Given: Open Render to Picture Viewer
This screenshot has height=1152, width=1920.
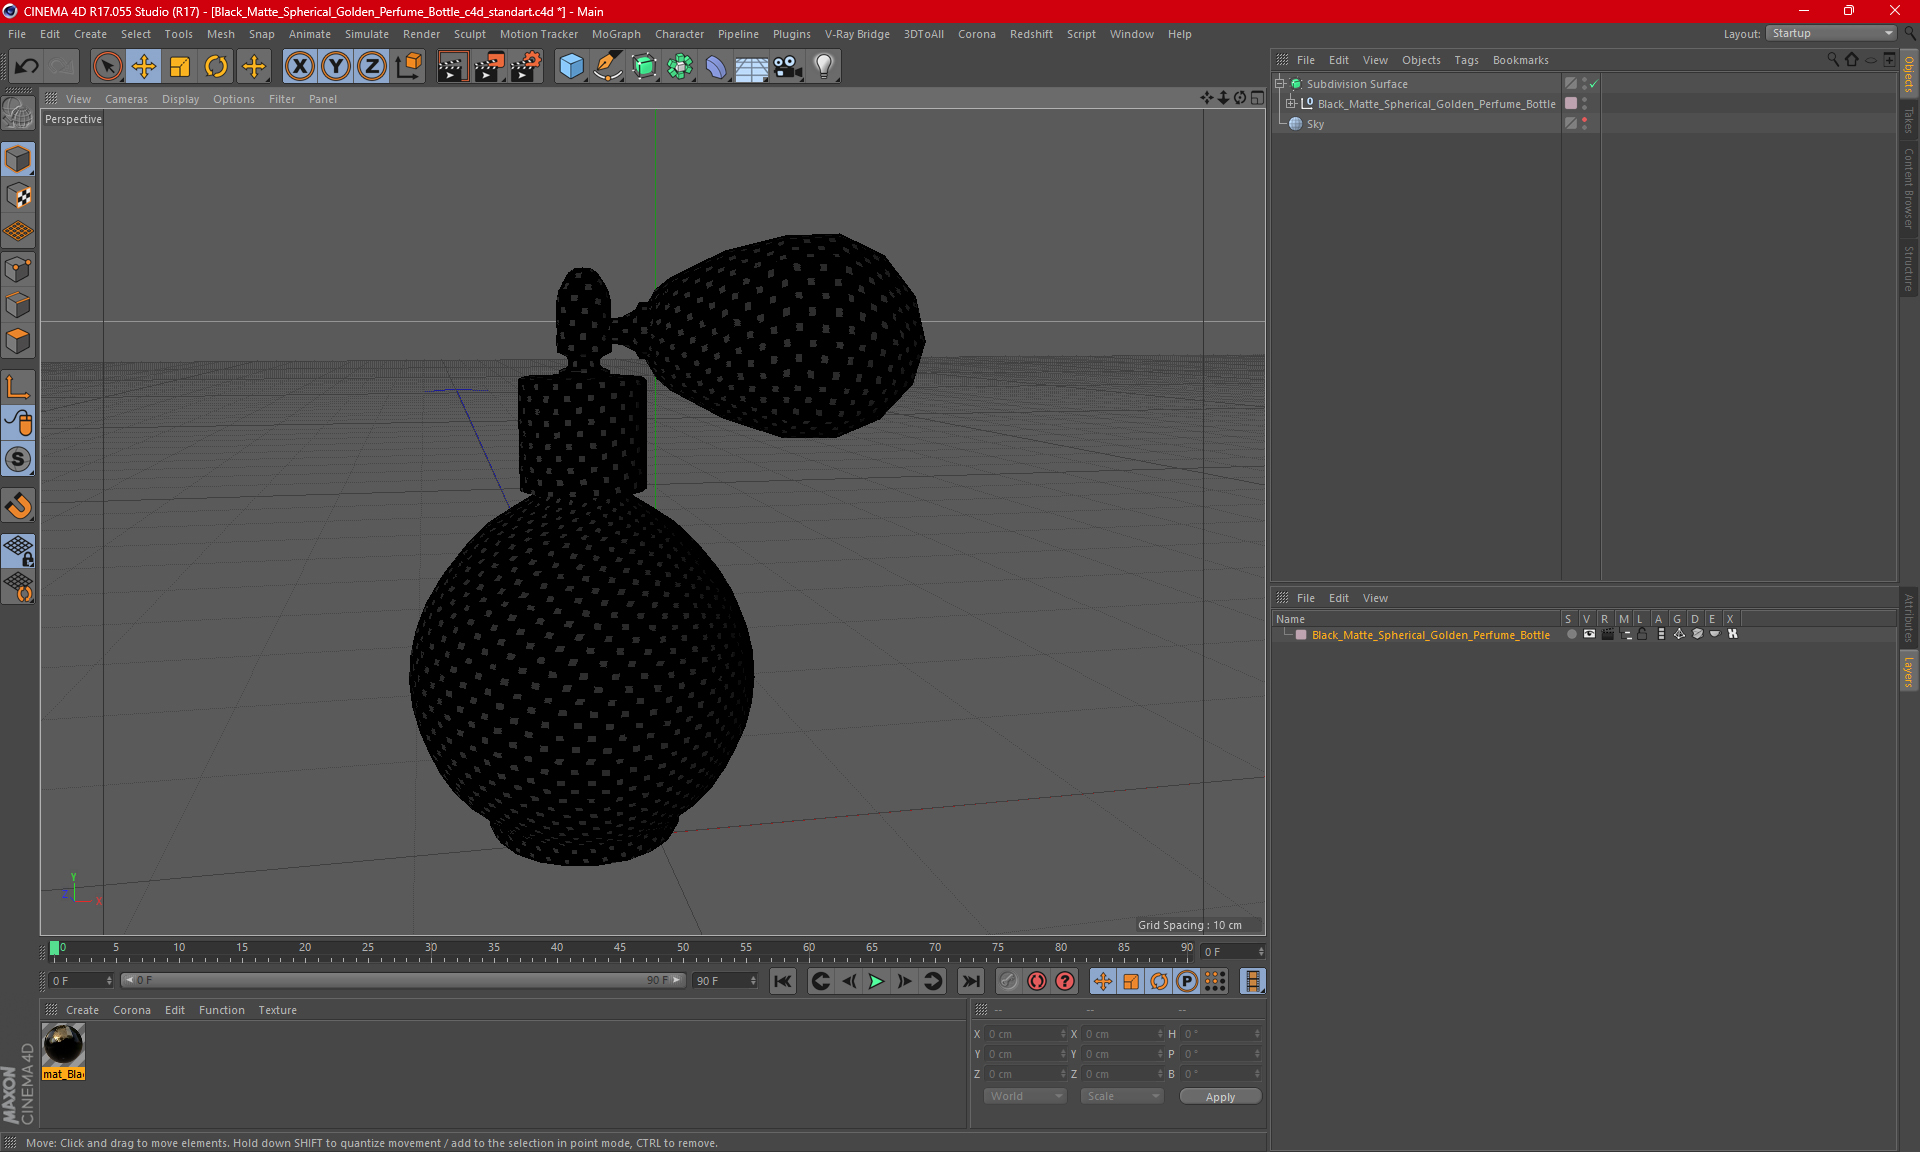Looking at the screenshot, I should (x=489, y=67).
